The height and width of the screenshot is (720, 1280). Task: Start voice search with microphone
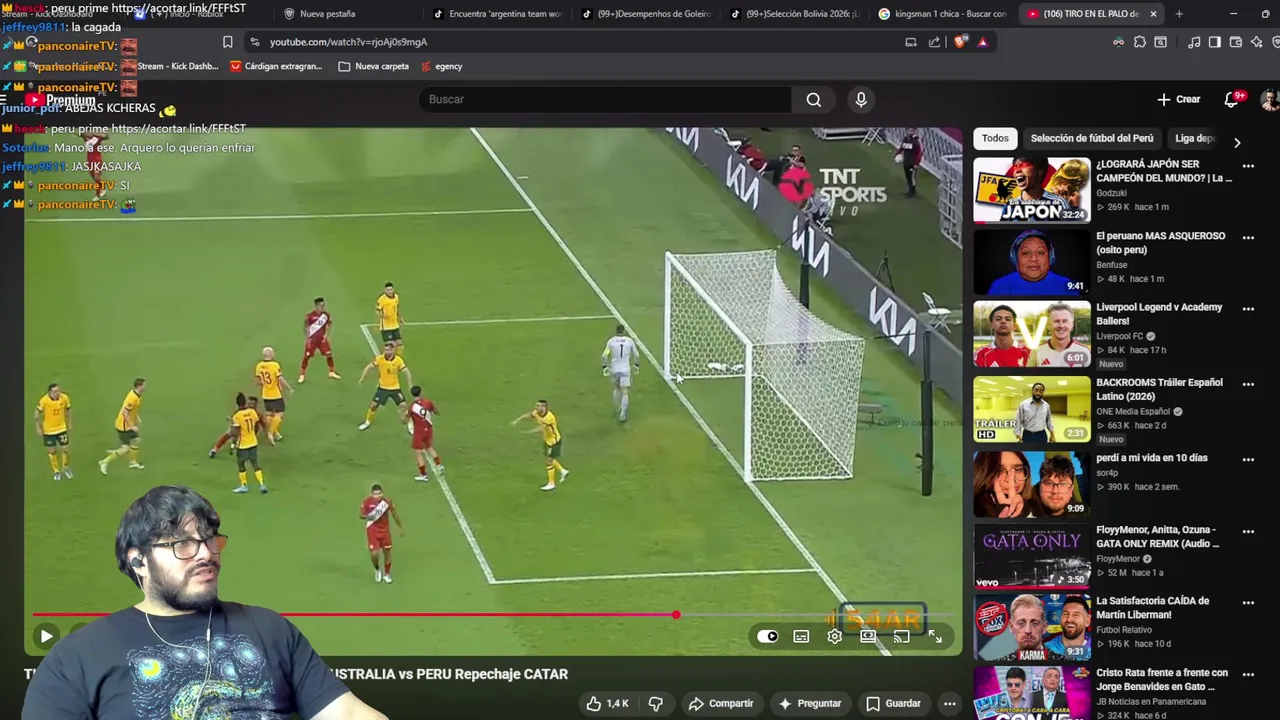[861, 99]
